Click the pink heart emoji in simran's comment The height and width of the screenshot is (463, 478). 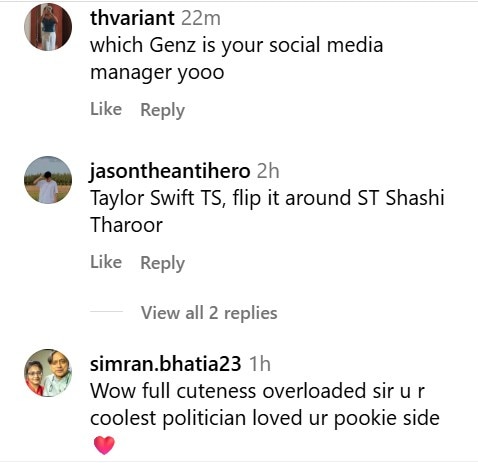pos(104,445)
